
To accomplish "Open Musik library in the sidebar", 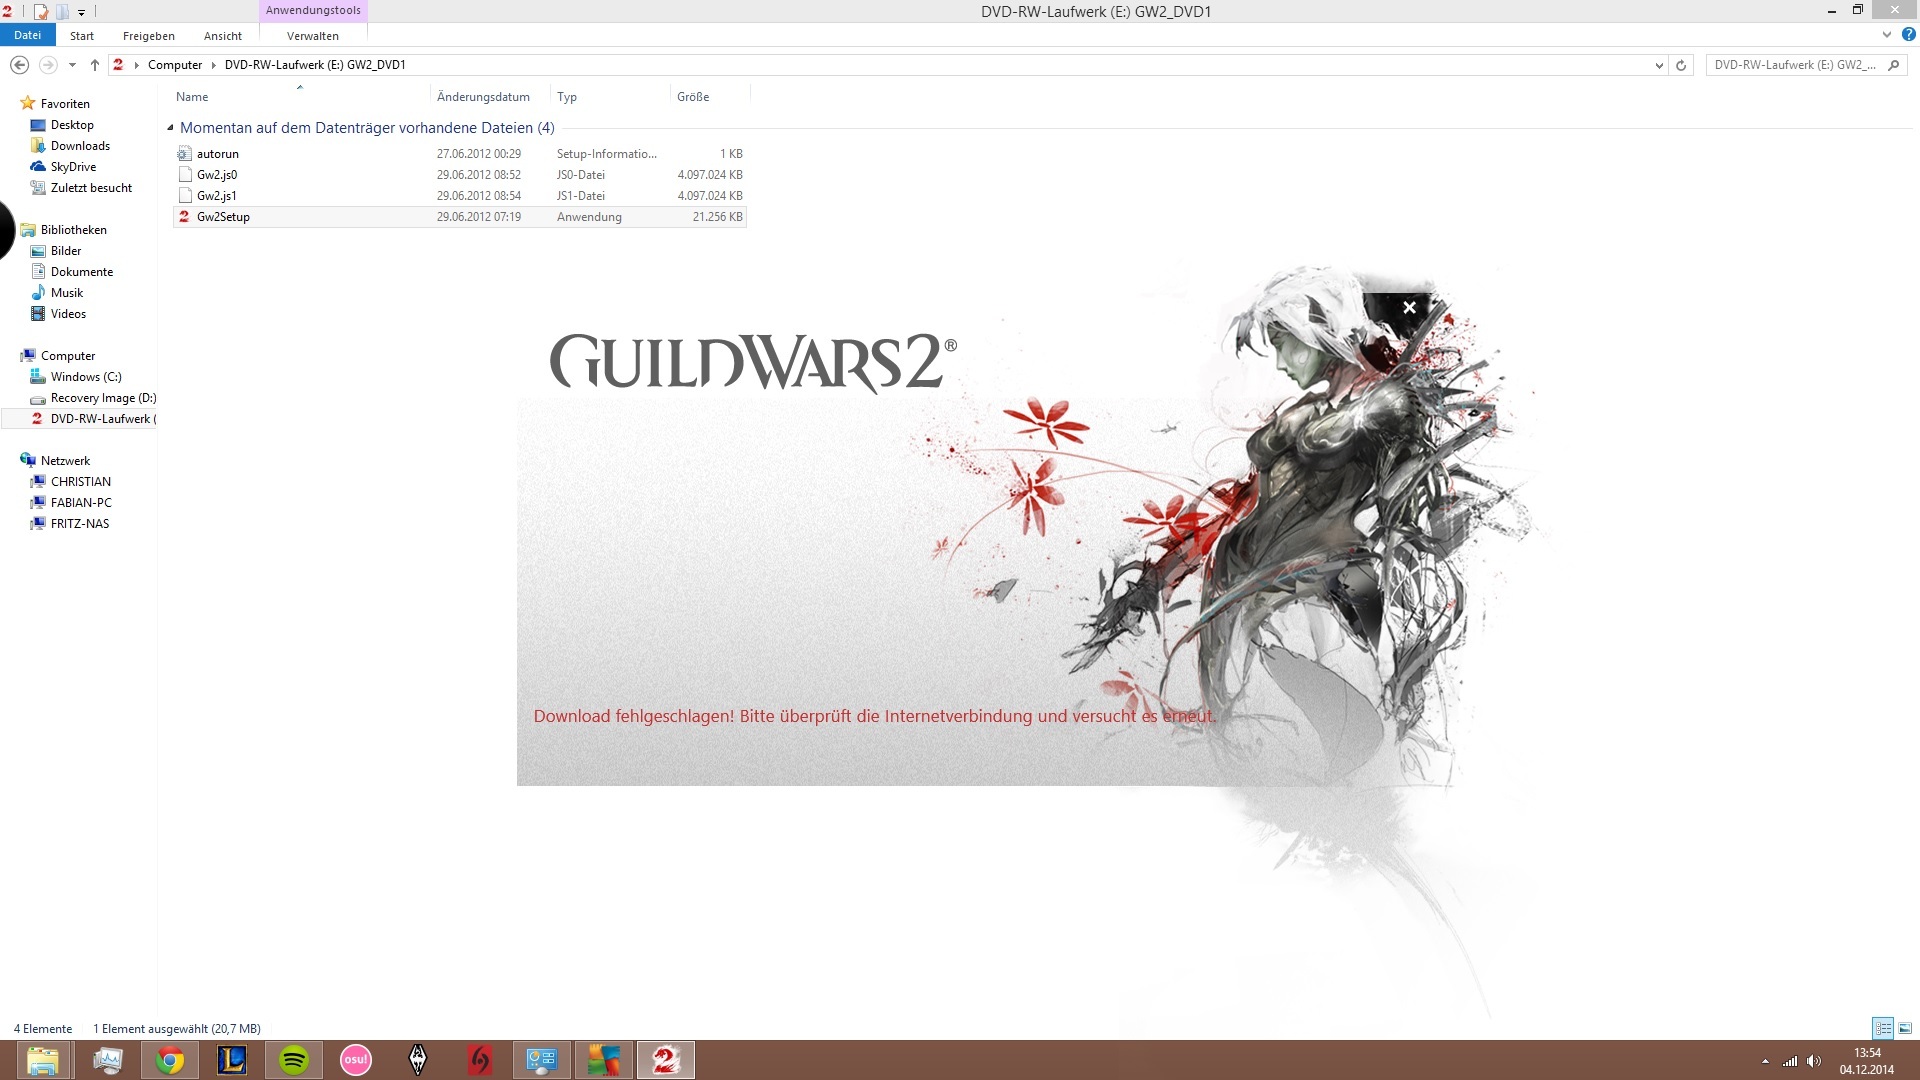I will (x=67, y=293).
